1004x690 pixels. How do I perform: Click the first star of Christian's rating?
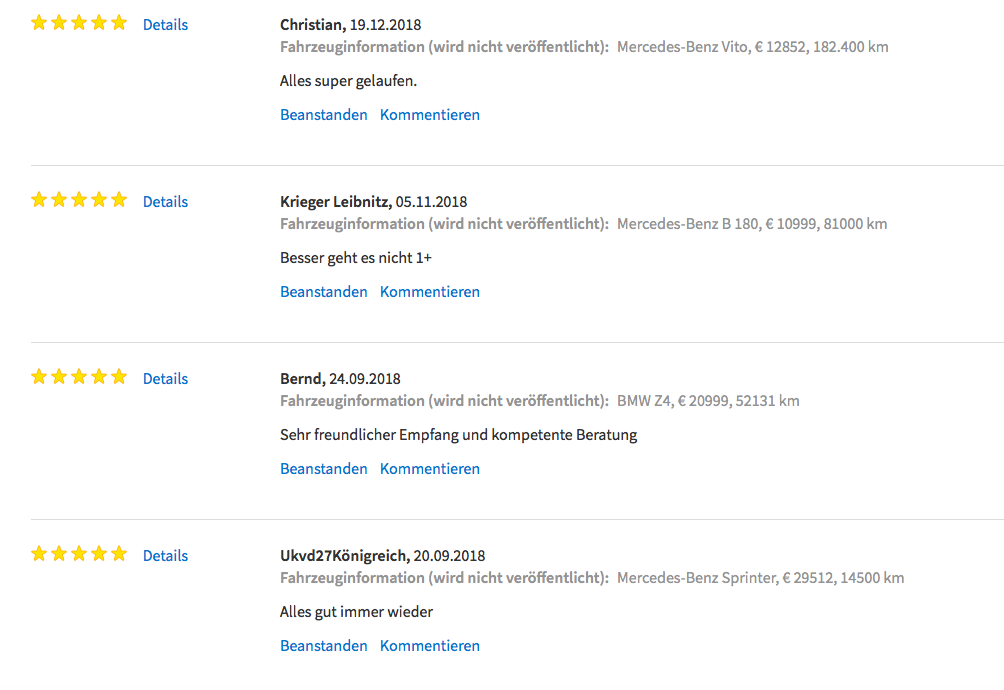39,23
